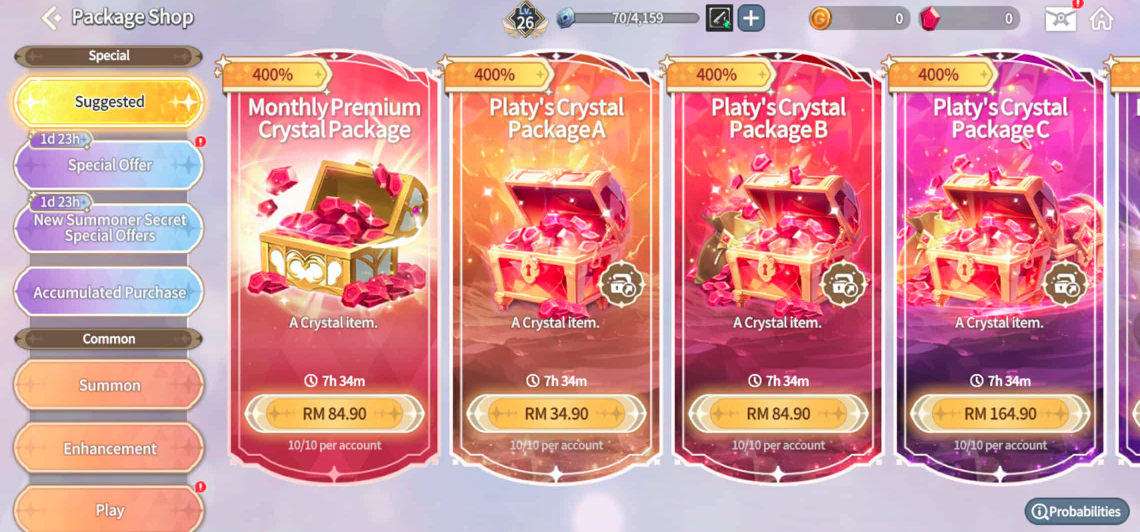This screenshot has width=1140, height=532.
Task: Open the Special Offer tab
Action: click(109, 165)
